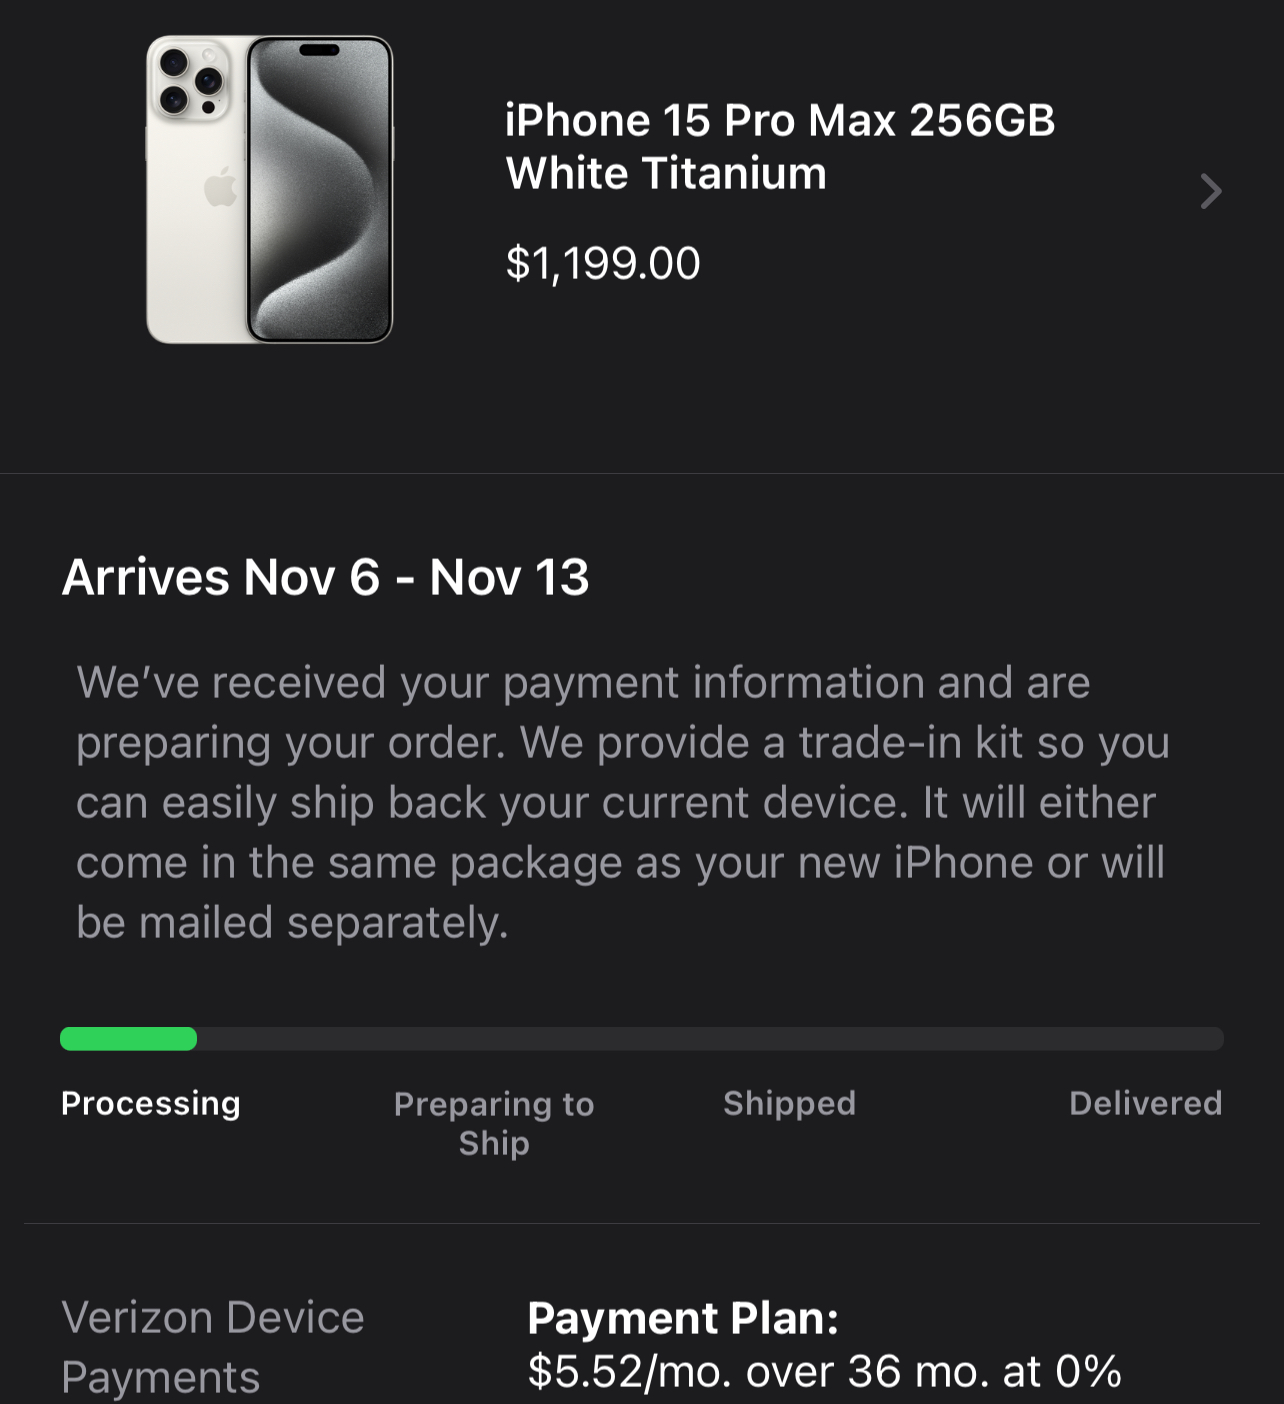This screenshot has height=1404, width=1284.
Task: Tap the rear camera module in product image
Action: 190,81
